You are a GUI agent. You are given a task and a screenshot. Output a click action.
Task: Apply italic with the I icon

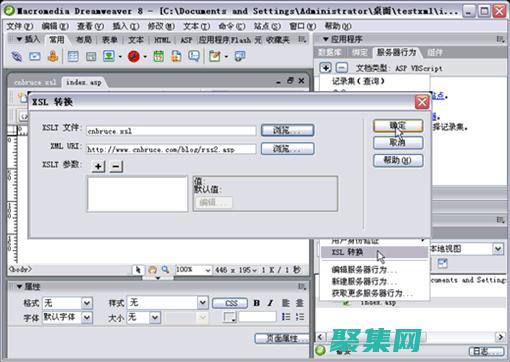click(x=270, y=303)
